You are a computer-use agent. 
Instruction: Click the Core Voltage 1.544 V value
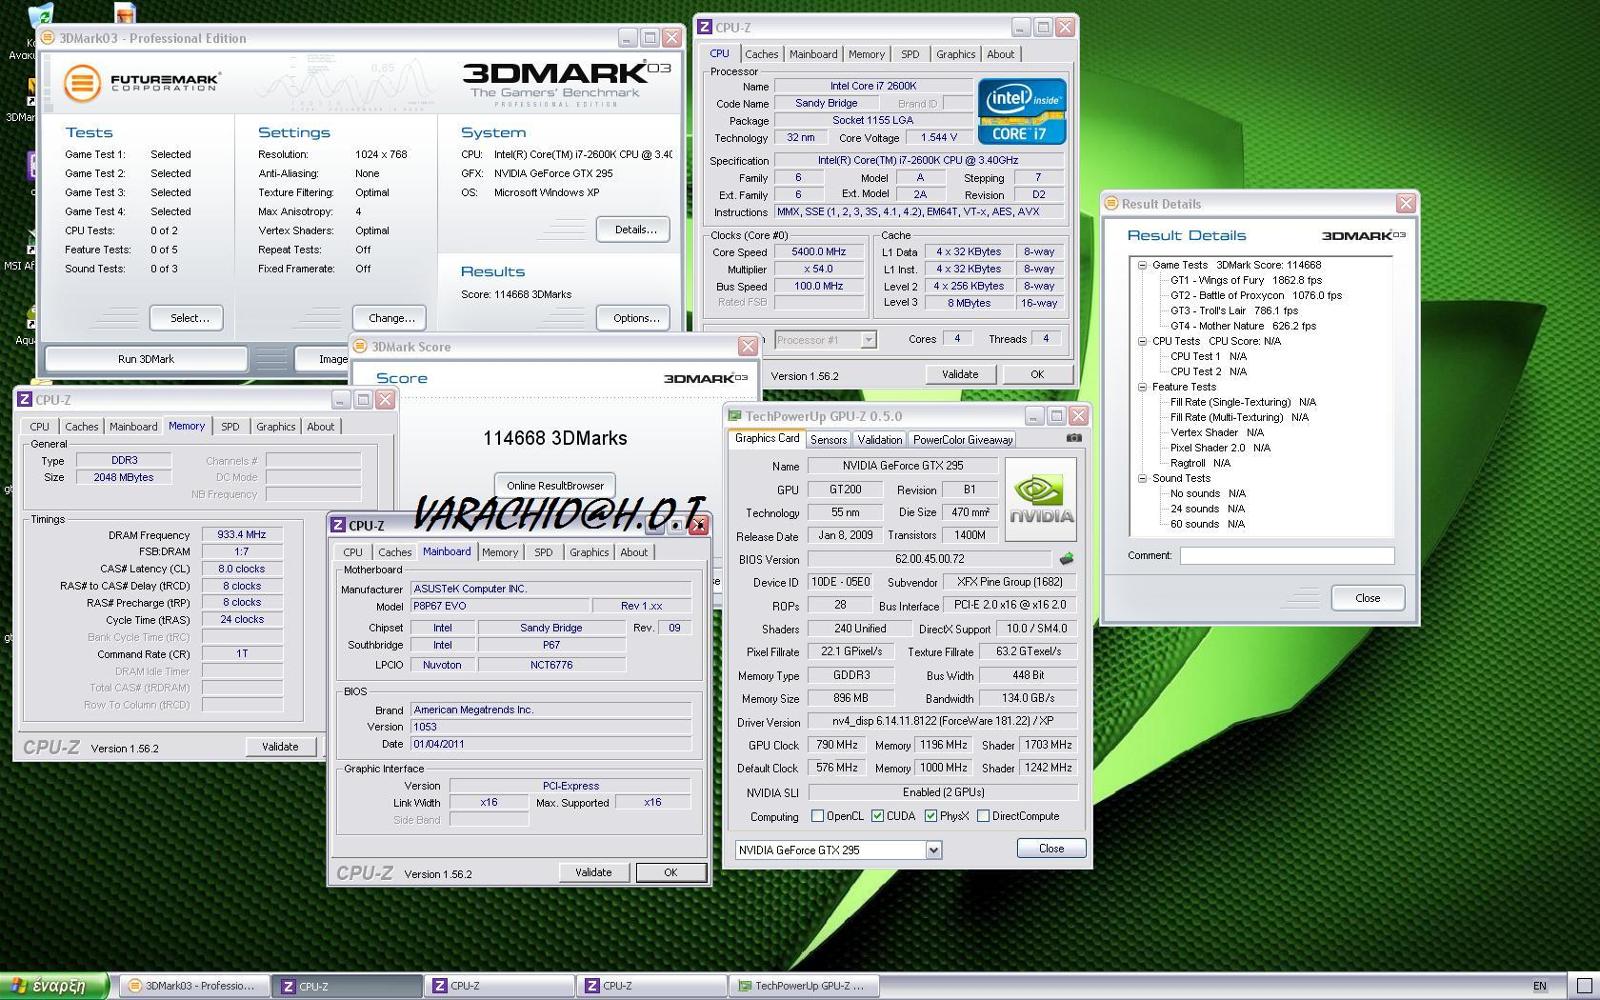click(939, 138)
